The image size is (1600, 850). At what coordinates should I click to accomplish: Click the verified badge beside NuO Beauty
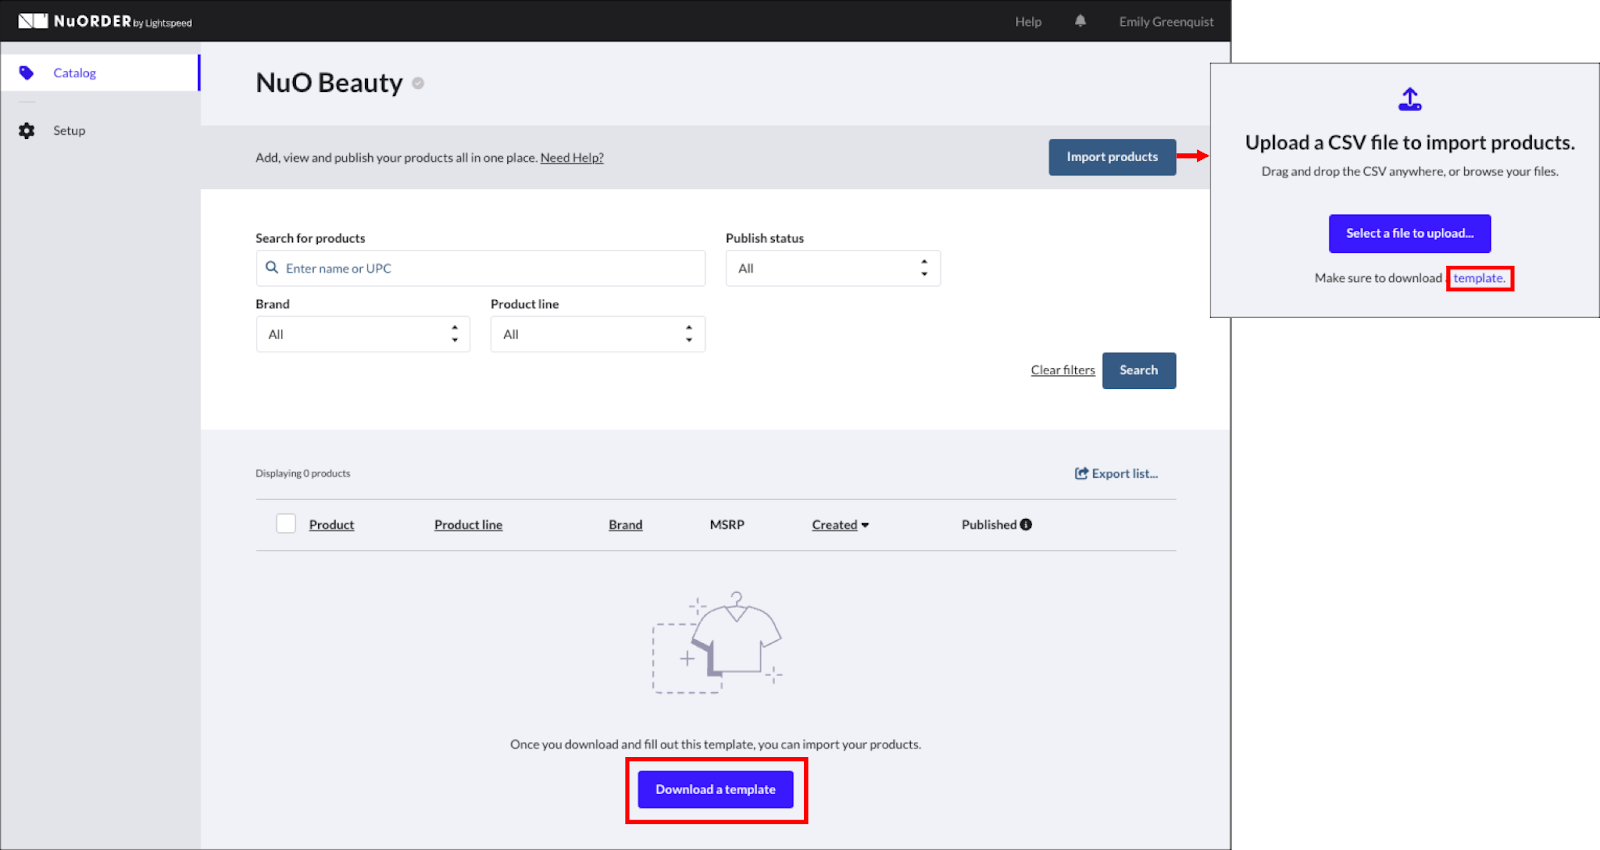coord(418,83)
